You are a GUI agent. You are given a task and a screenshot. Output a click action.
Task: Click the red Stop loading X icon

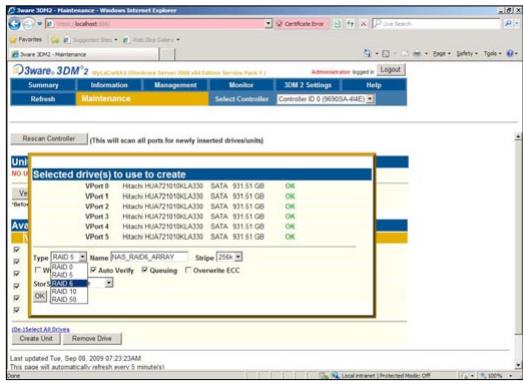pyautogui.click(x=364, y=24)
